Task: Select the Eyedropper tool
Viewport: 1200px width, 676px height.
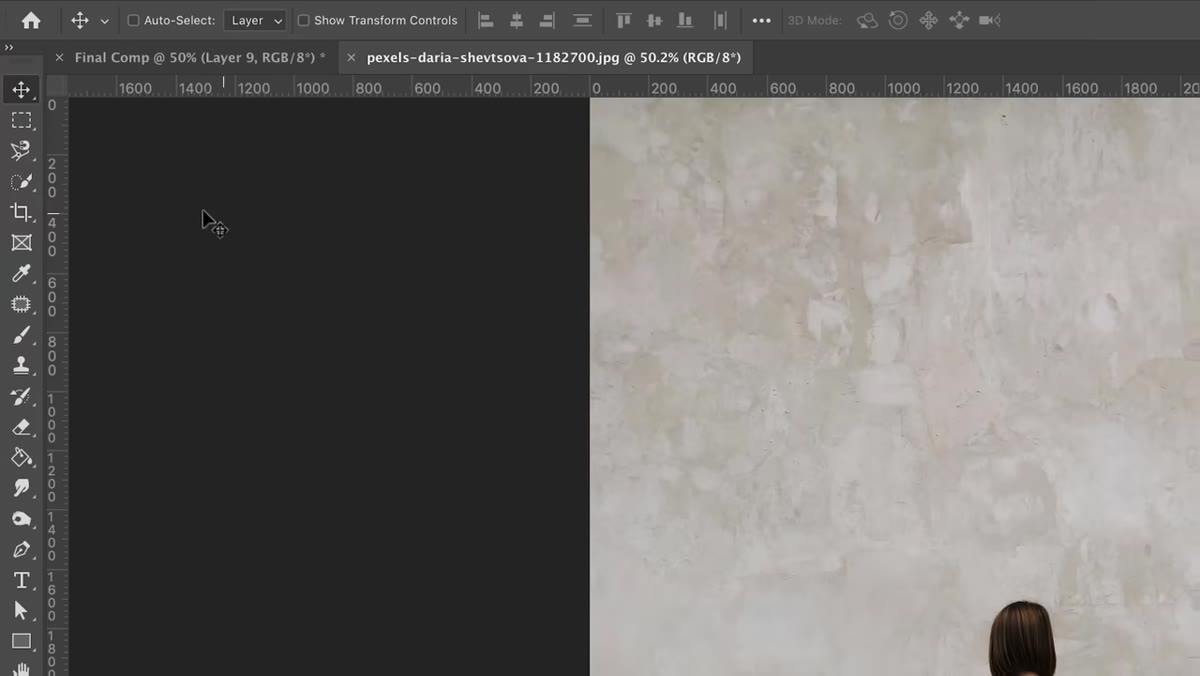Action: 21,274
